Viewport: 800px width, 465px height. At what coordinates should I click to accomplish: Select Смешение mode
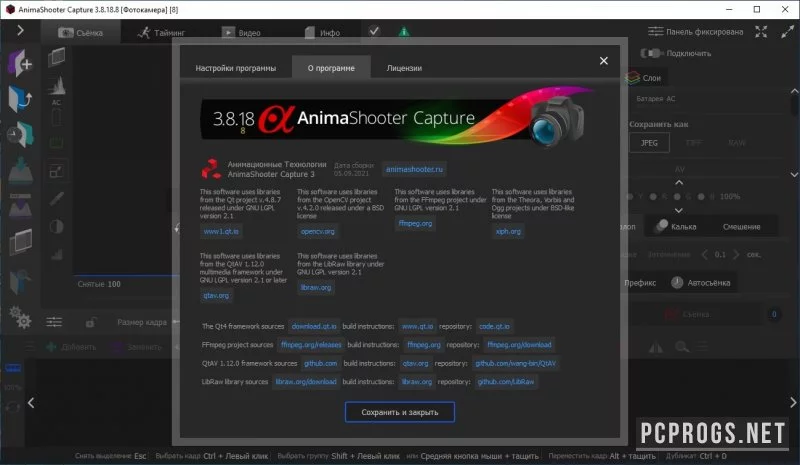tap(741, 226)
